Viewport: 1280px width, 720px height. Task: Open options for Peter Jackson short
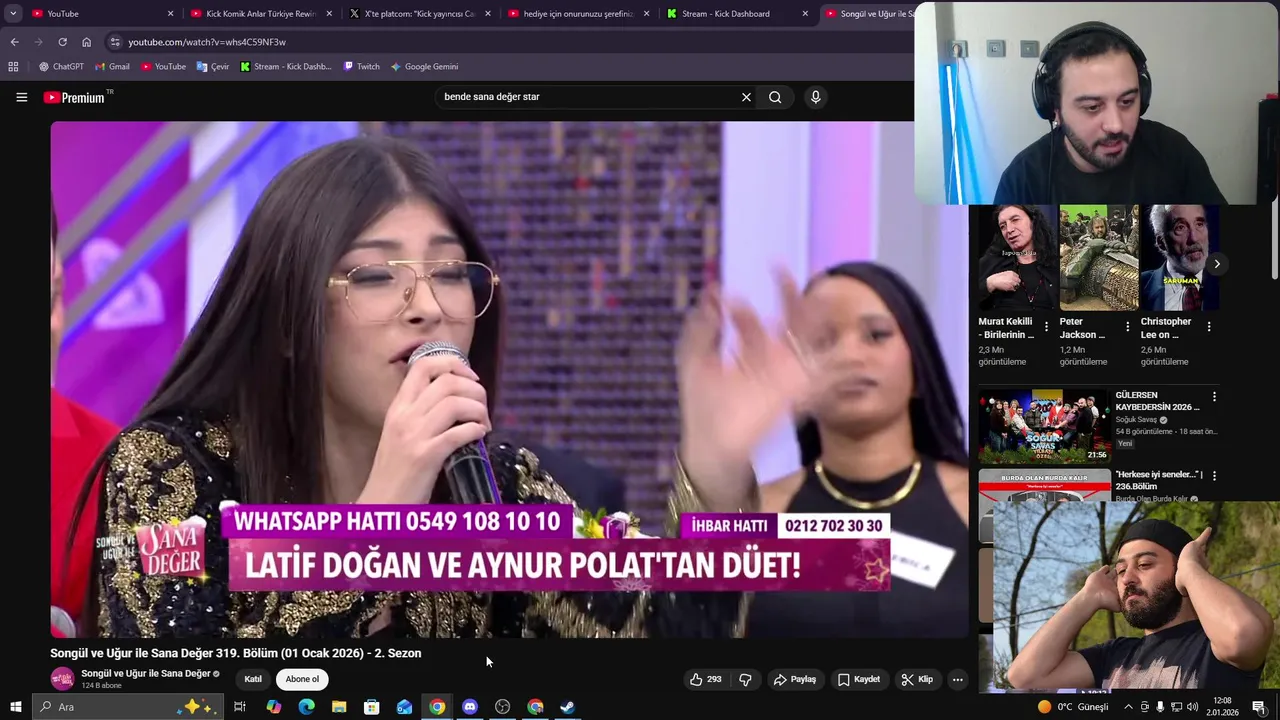[1127, 327]
